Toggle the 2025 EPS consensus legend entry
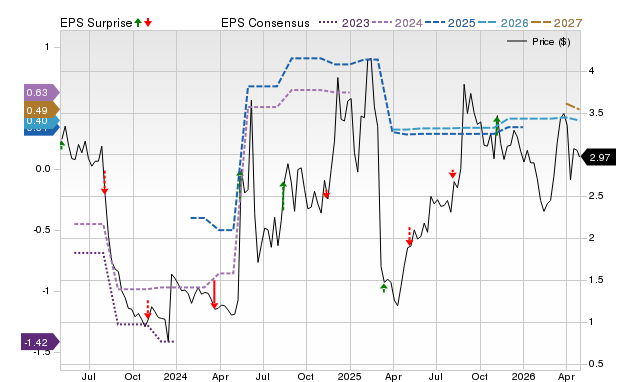The image size is (640, 382). pyautogui.click(x=450, y=23)
